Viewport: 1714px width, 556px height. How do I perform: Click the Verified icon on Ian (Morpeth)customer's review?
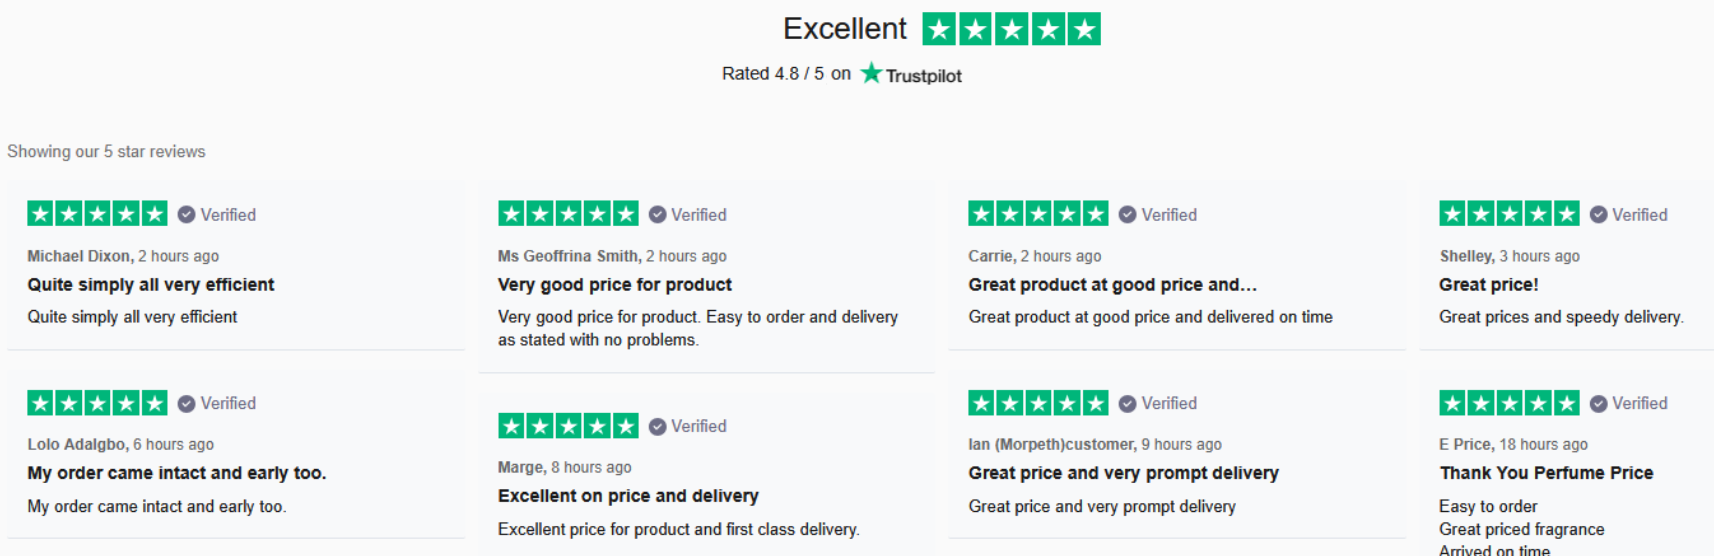coord(1127,404)
